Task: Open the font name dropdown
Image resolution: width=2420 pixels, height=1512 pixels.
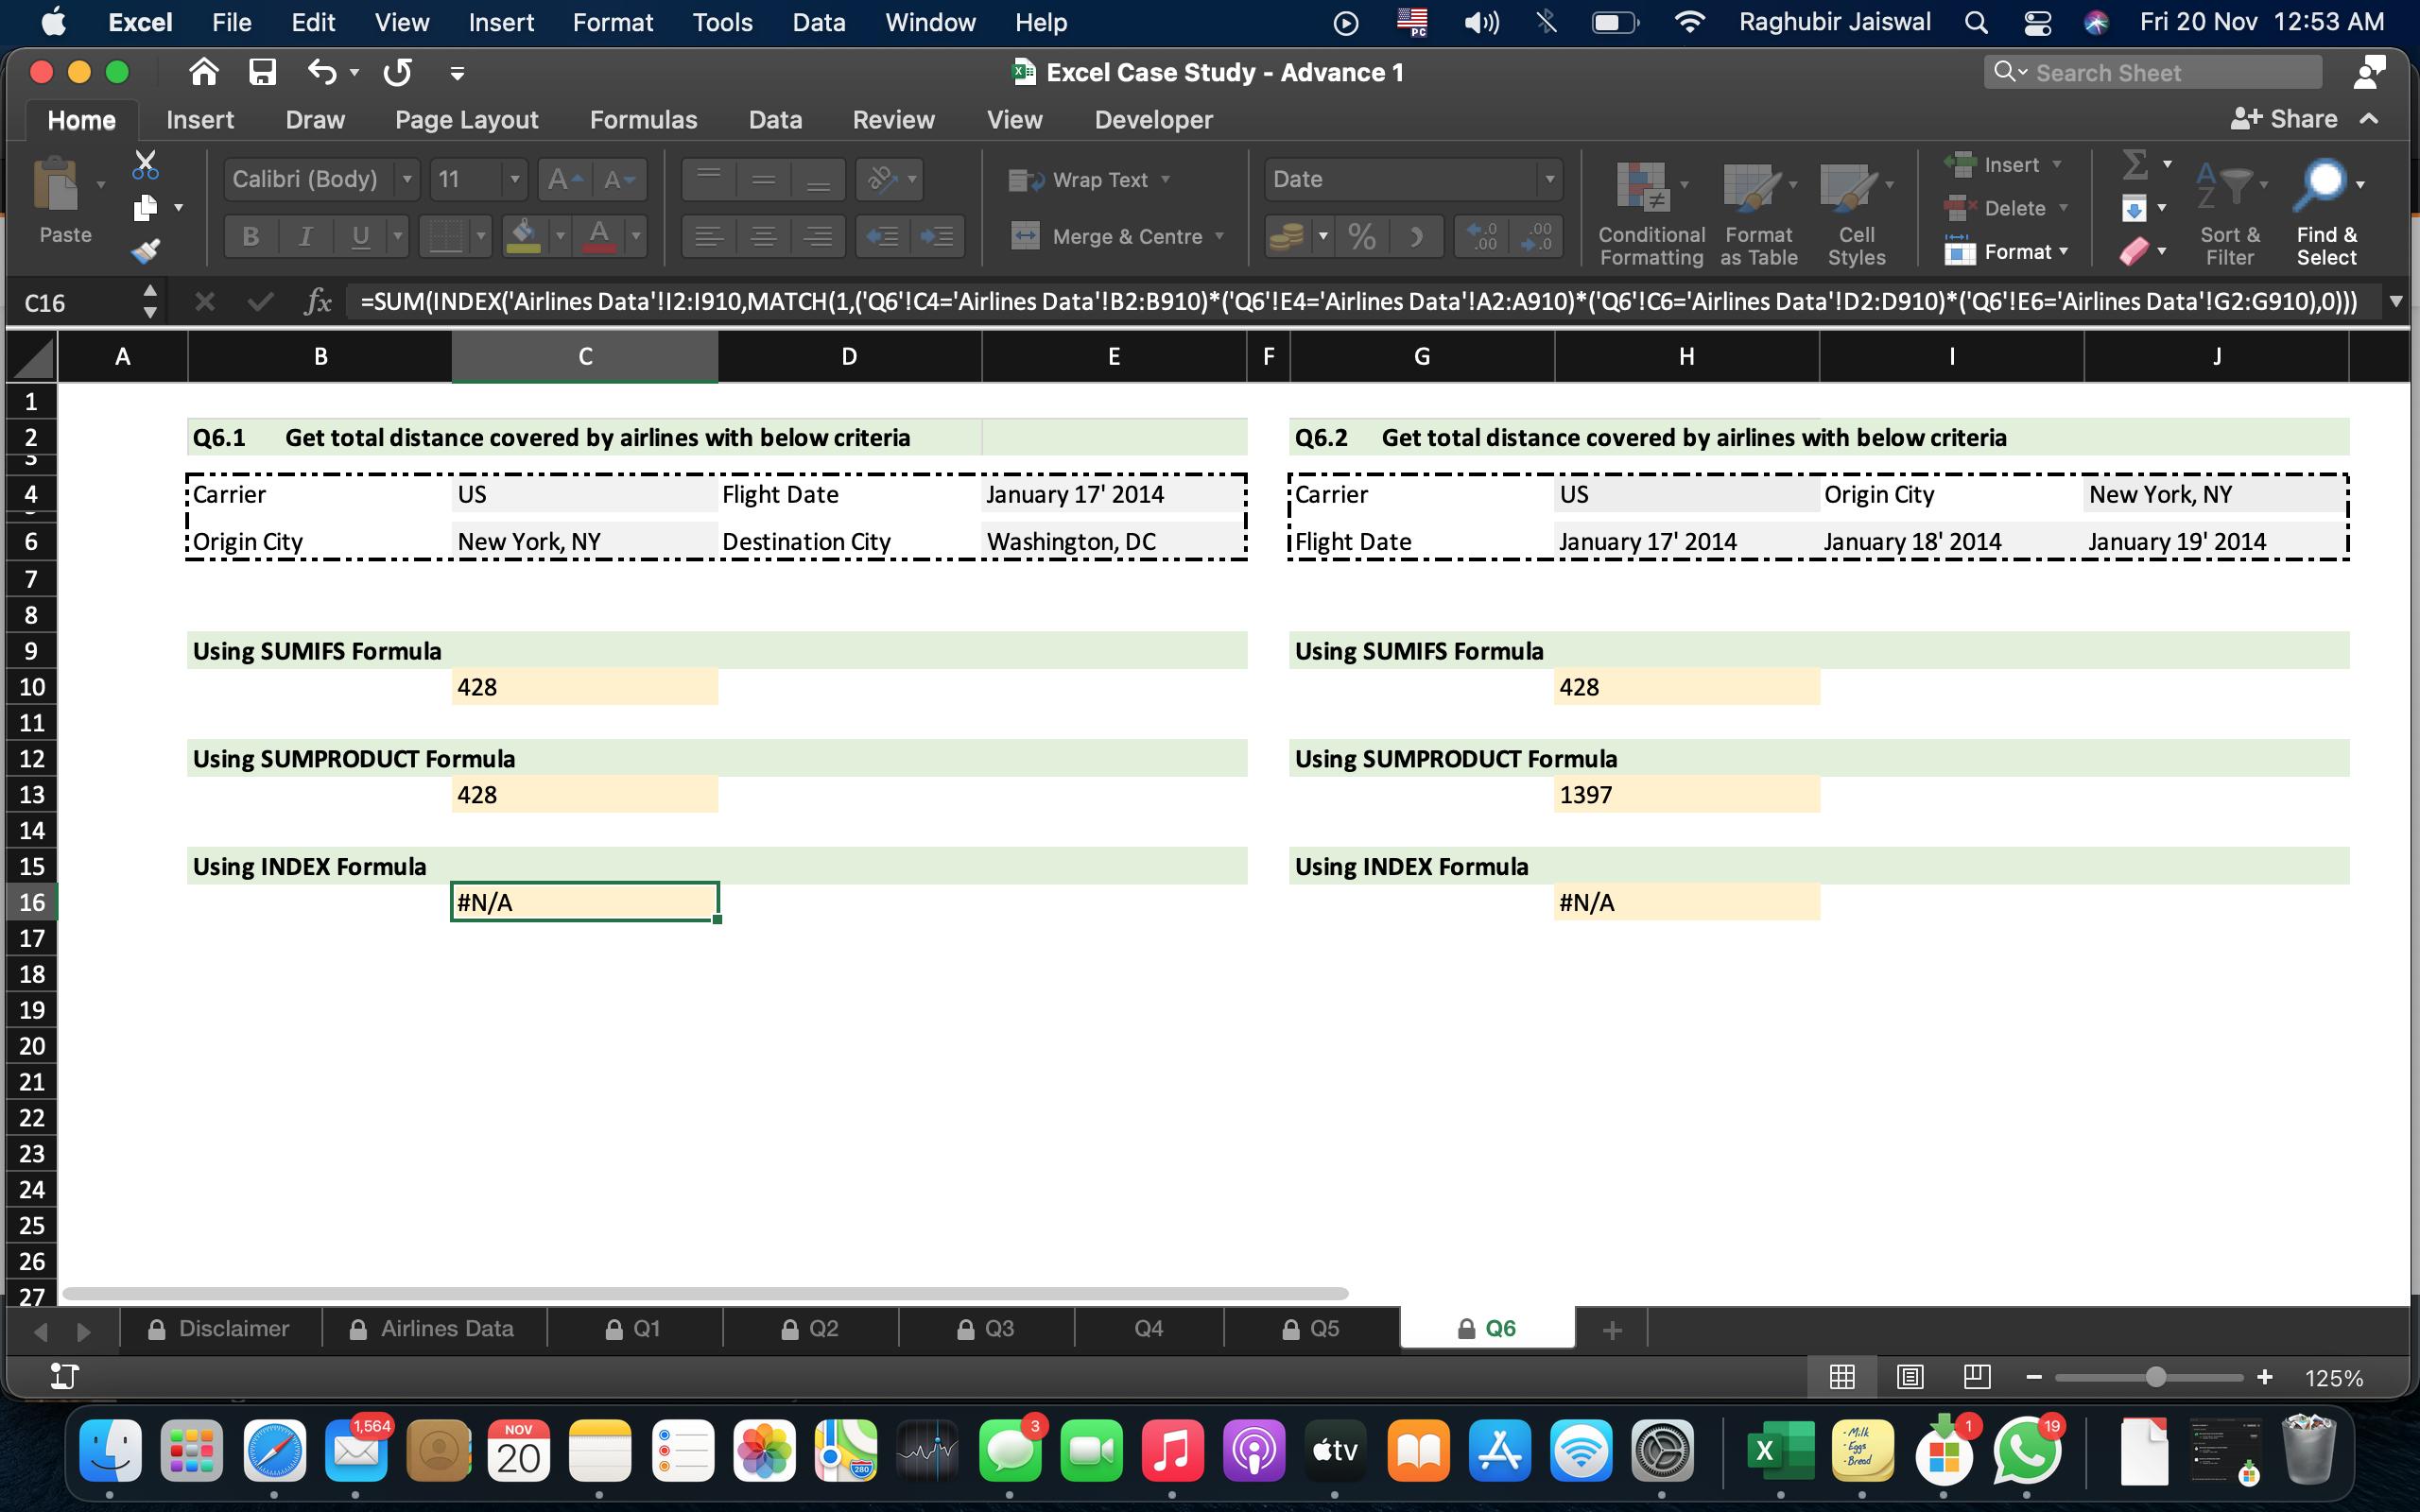Action: pos(407,180)
